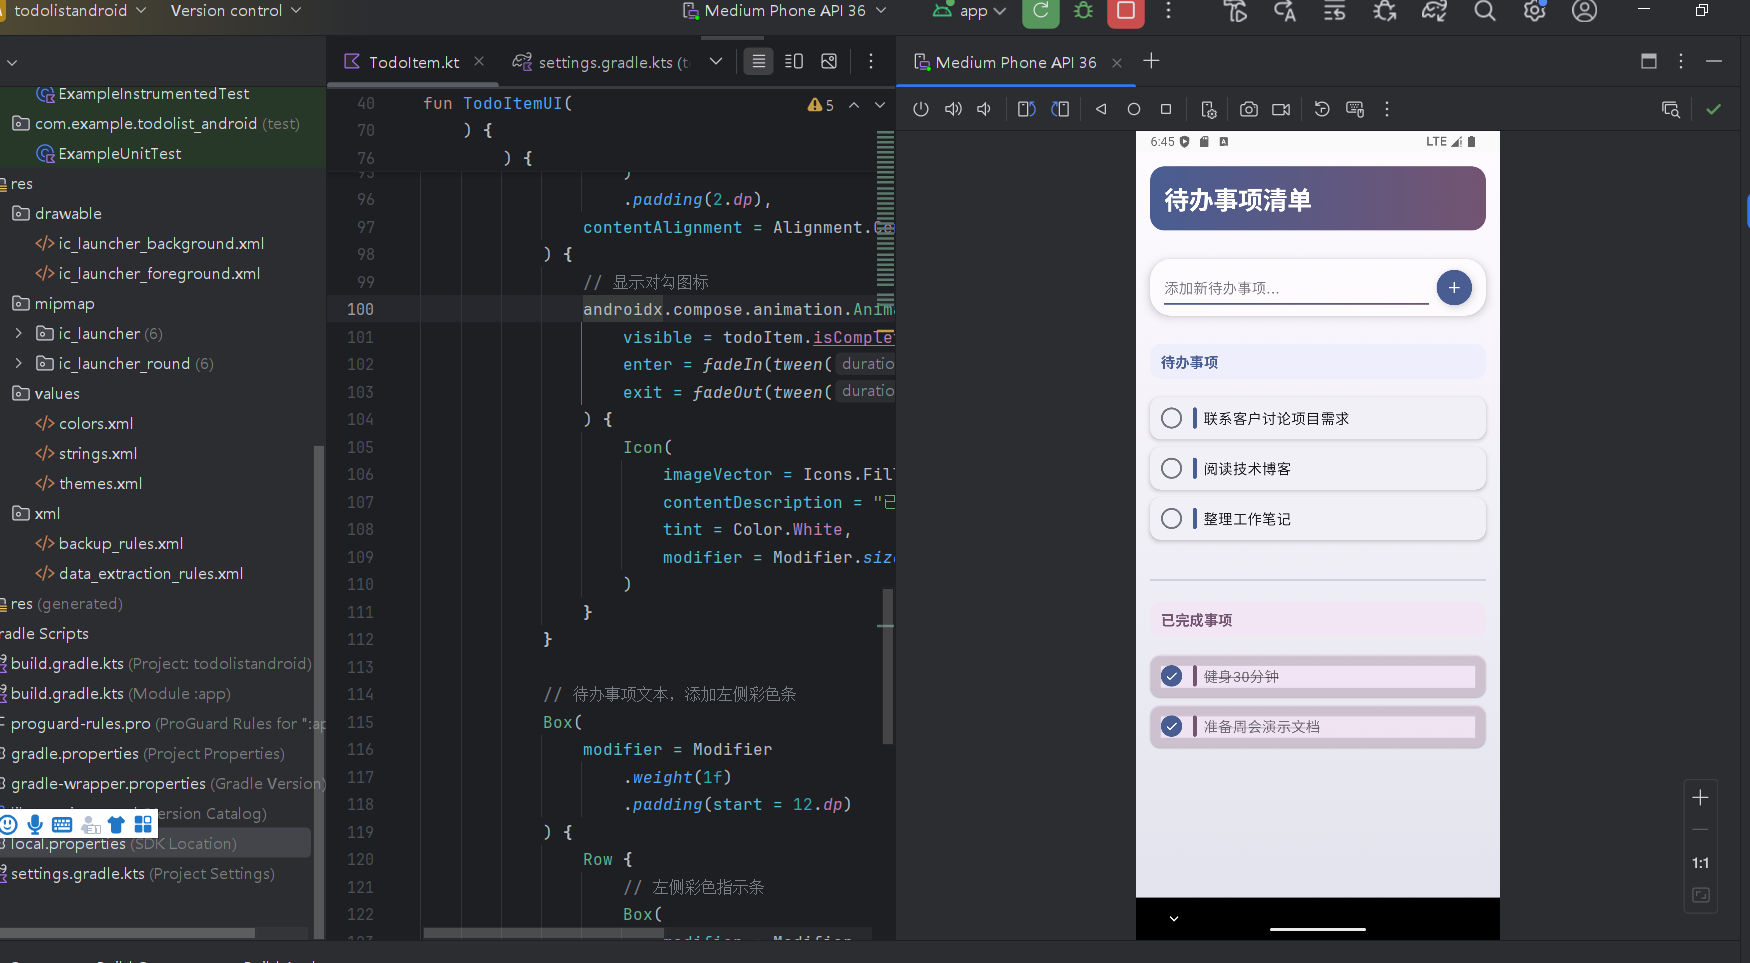Rotate the emulator counterclockwise

[1026, 109]
